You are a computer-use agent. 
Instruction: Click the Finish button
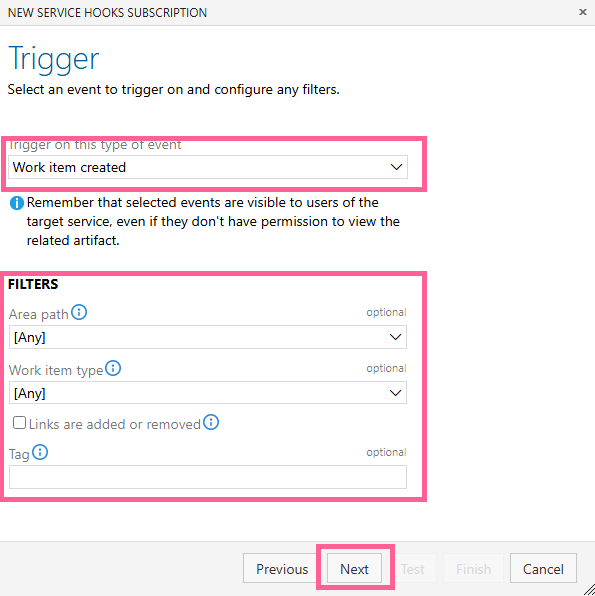coord(473,569)
